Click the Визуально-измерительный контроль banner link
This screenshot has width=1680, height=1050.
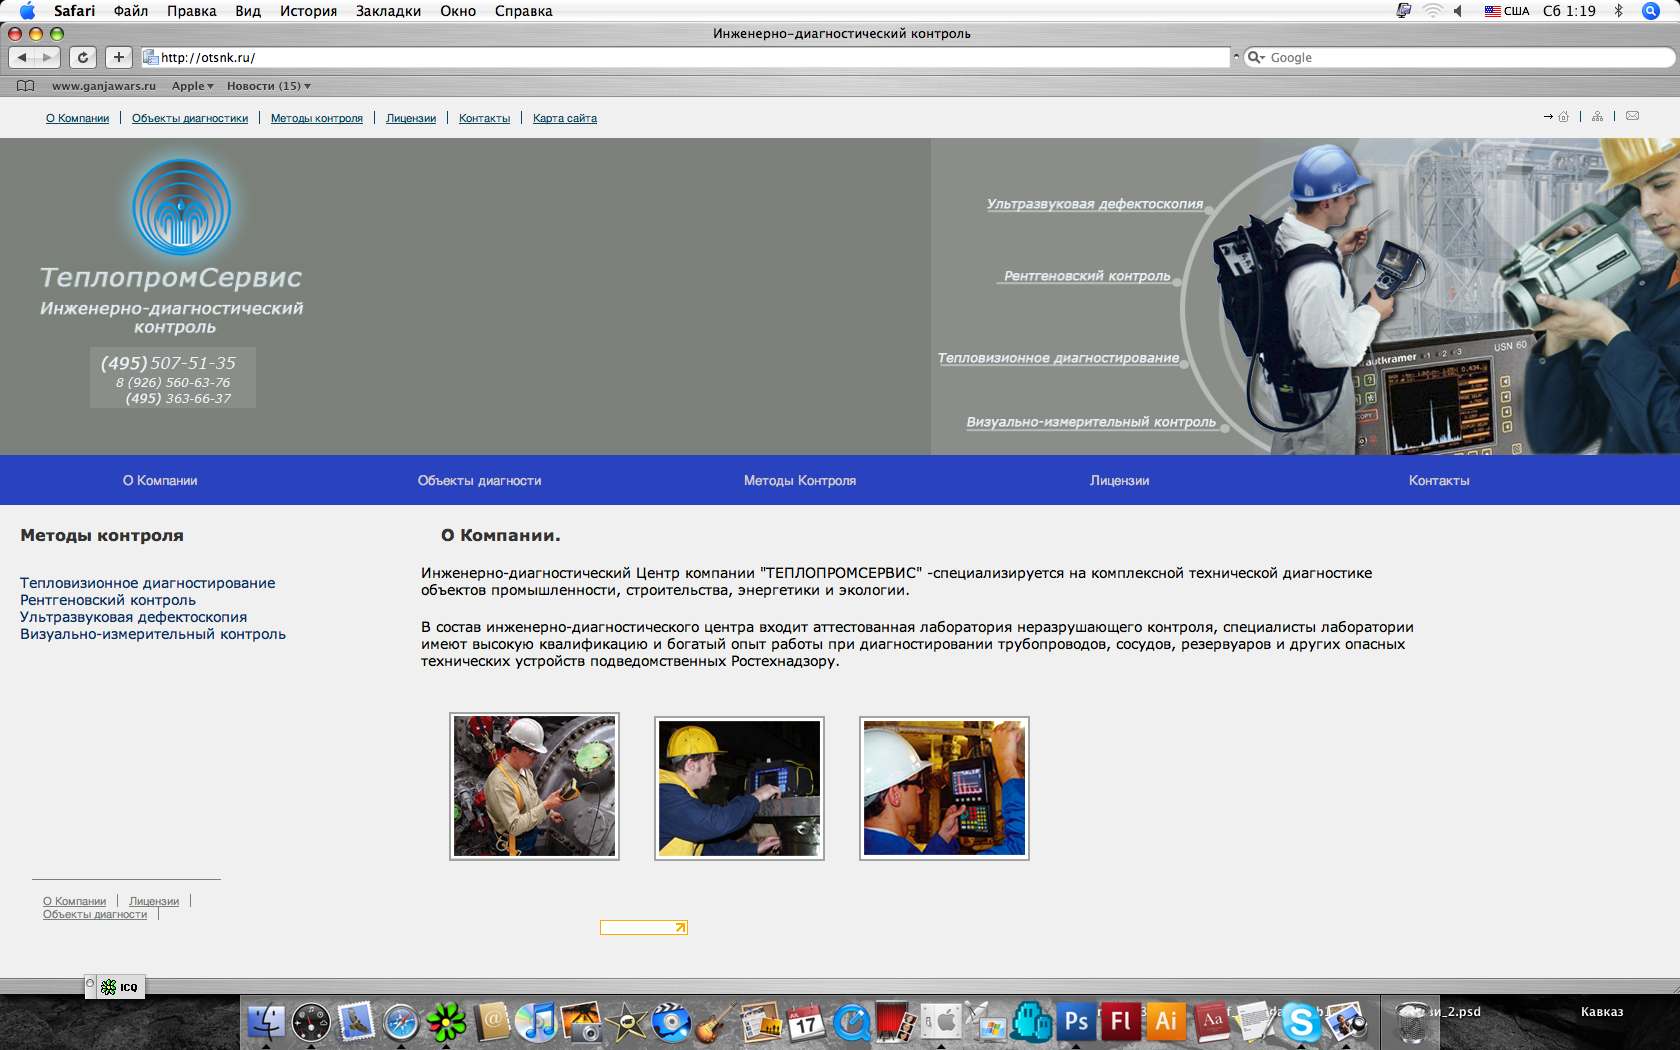pos(1091,422)
